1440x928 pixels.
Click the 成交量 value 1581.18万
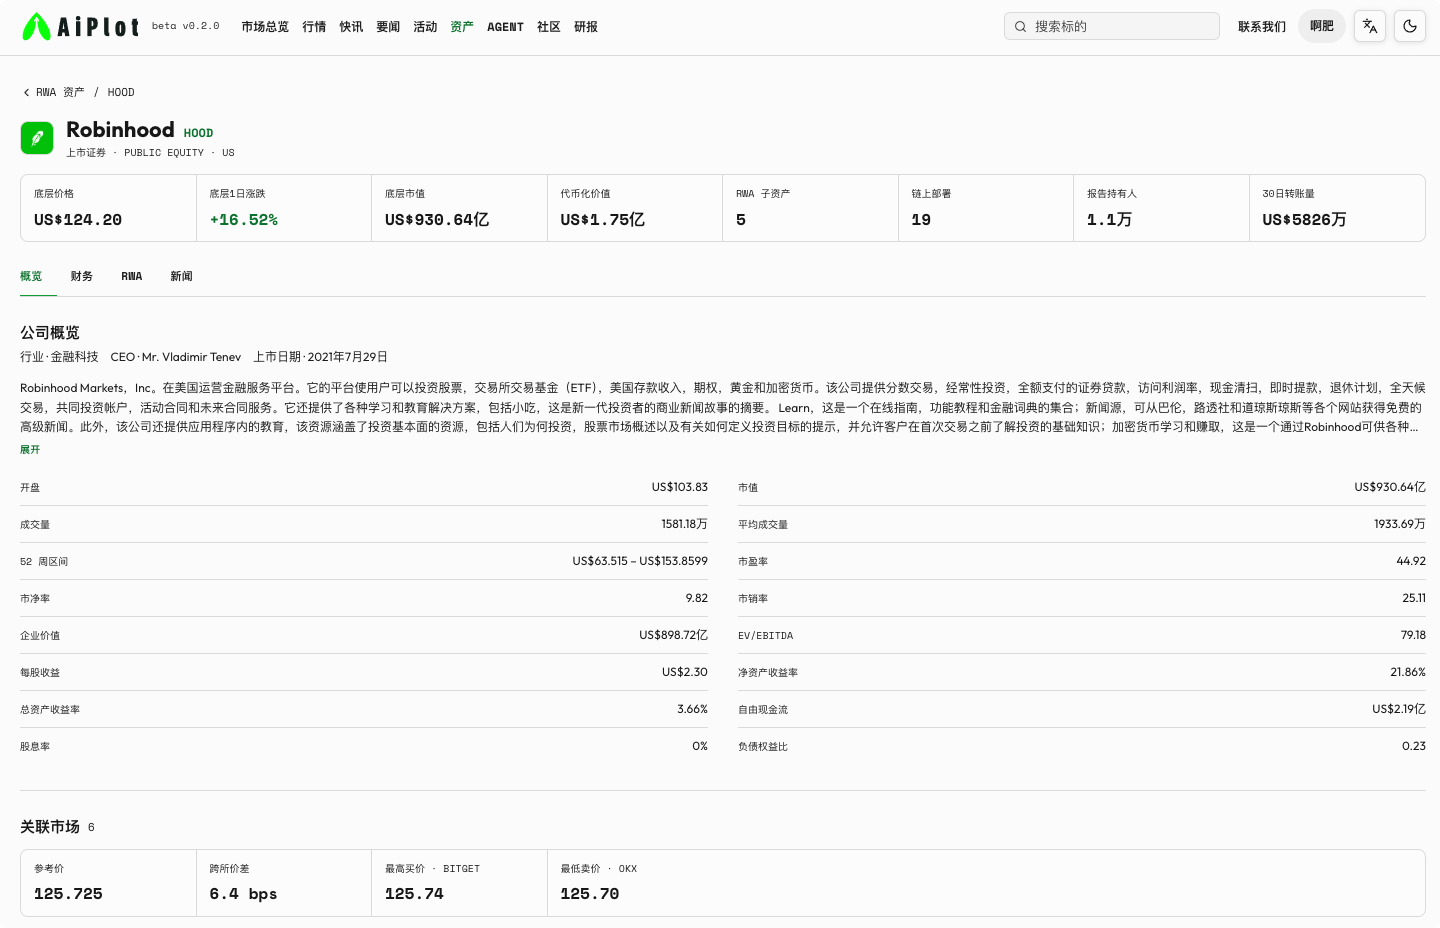tap(684, 524)
